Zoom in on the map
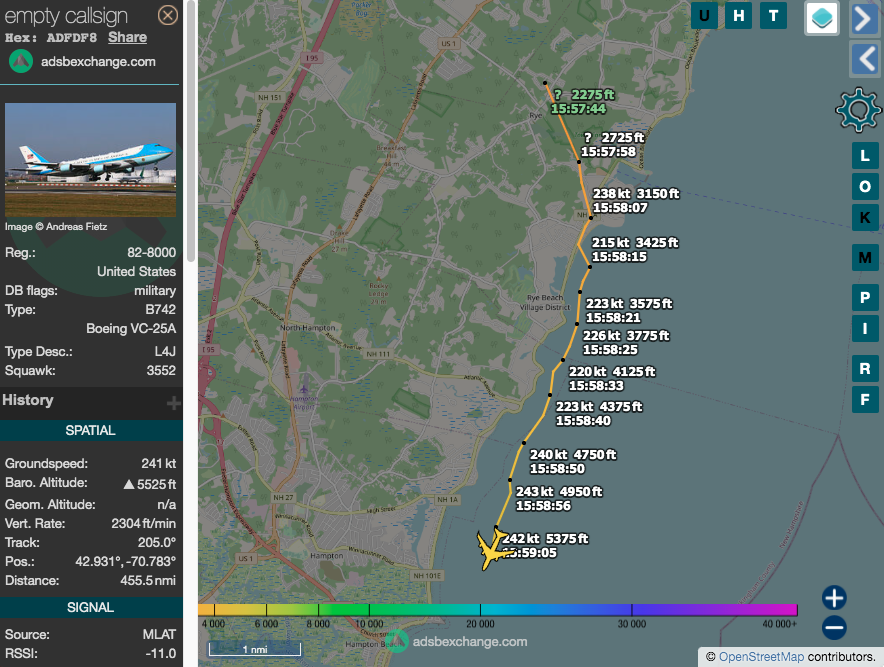This screenshot has height=667, width=884. 834,598
